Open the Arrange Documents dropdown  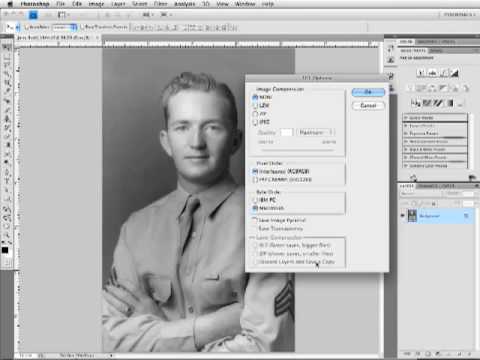(148, 15)
